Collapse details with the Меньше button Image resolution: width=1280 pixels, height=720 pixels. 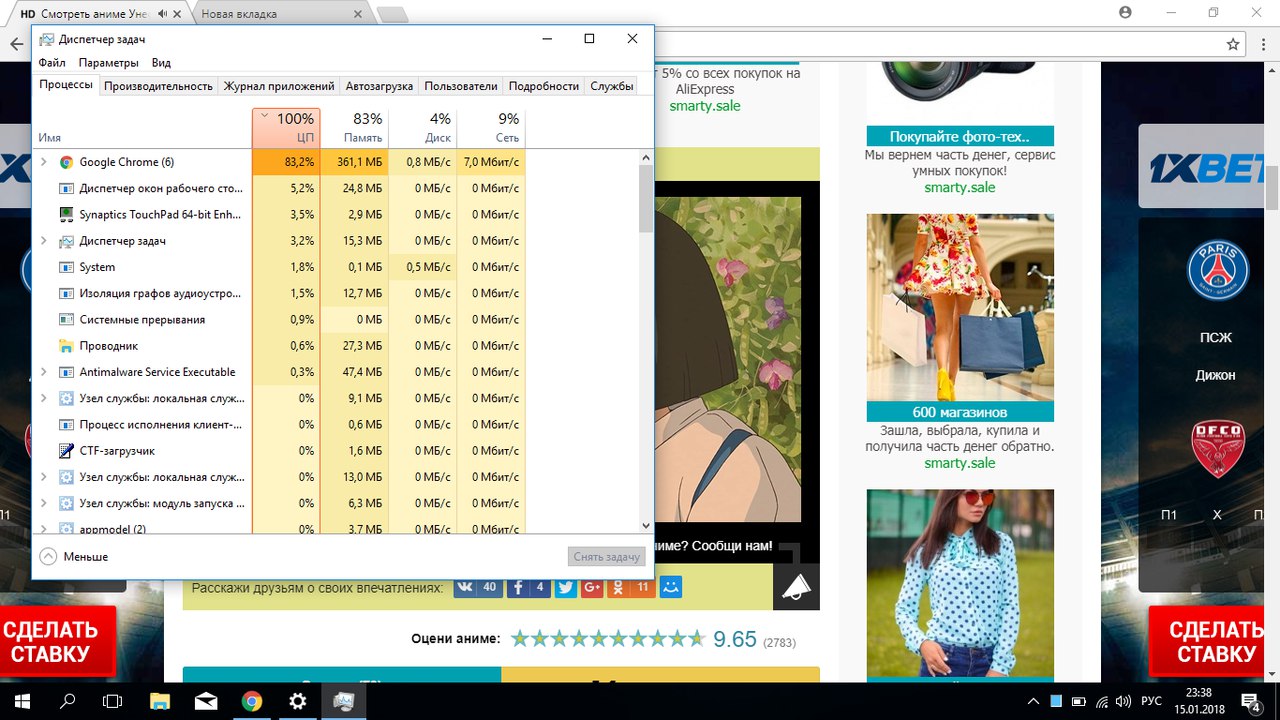pos(74,556)
